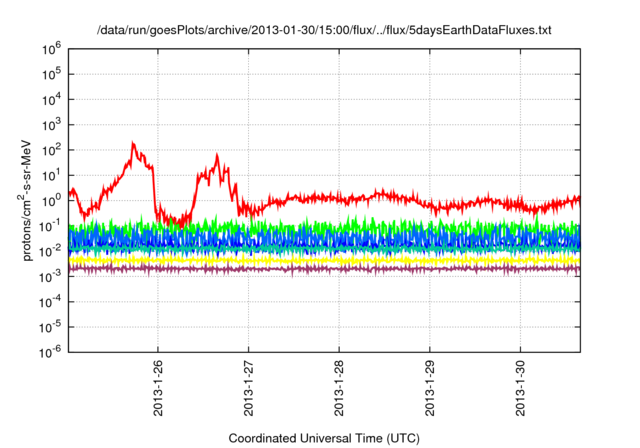
Task: Click the x-axis label Coordinated Universal Time (UTC)
Action: coord(324,438)
